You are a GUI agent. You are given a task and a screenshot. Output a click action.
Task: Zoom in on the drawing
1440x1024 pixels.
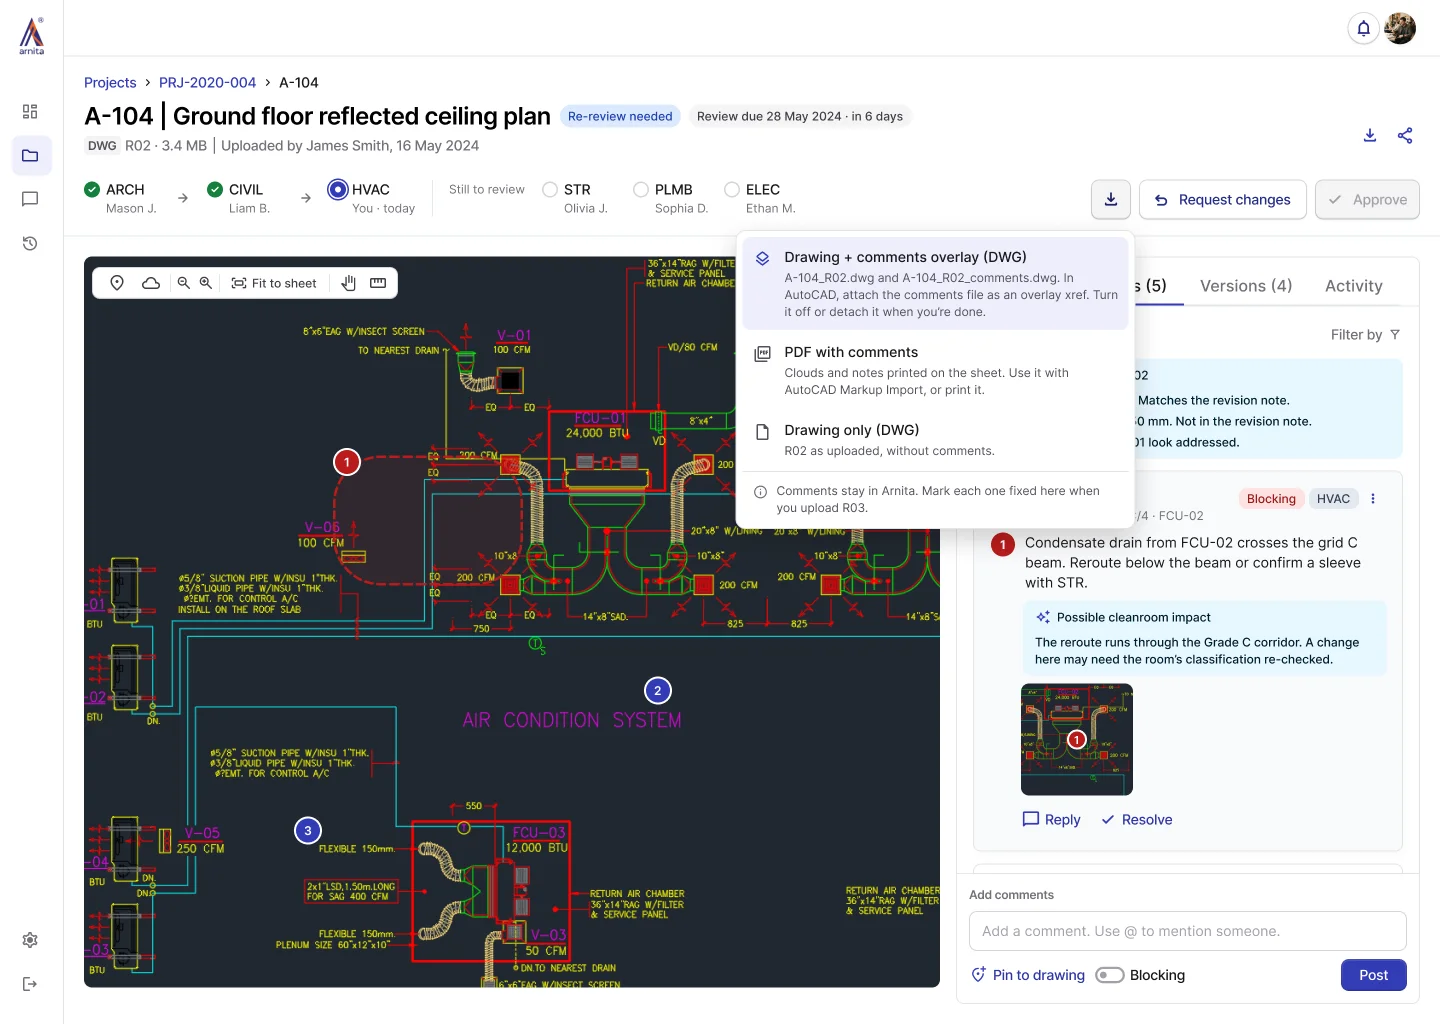click(x=206, y=283)
